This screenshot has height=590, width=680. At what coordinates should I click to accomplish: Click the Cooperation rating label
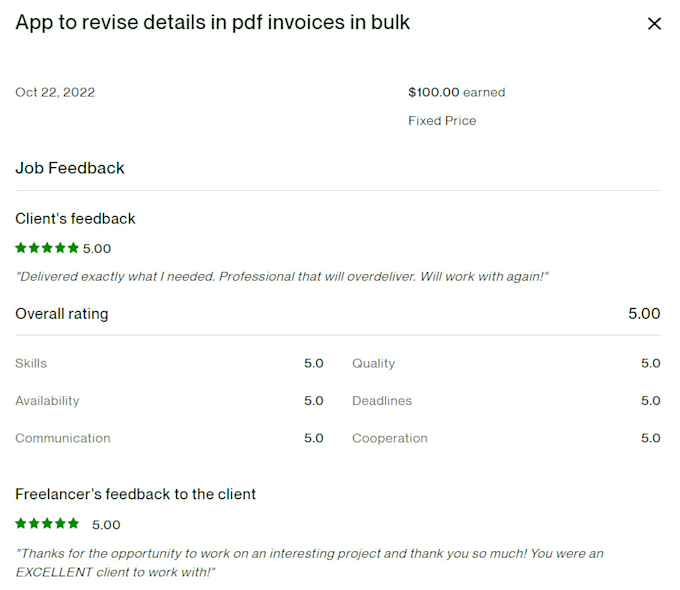pyautogui.click(x=390, y=438)
